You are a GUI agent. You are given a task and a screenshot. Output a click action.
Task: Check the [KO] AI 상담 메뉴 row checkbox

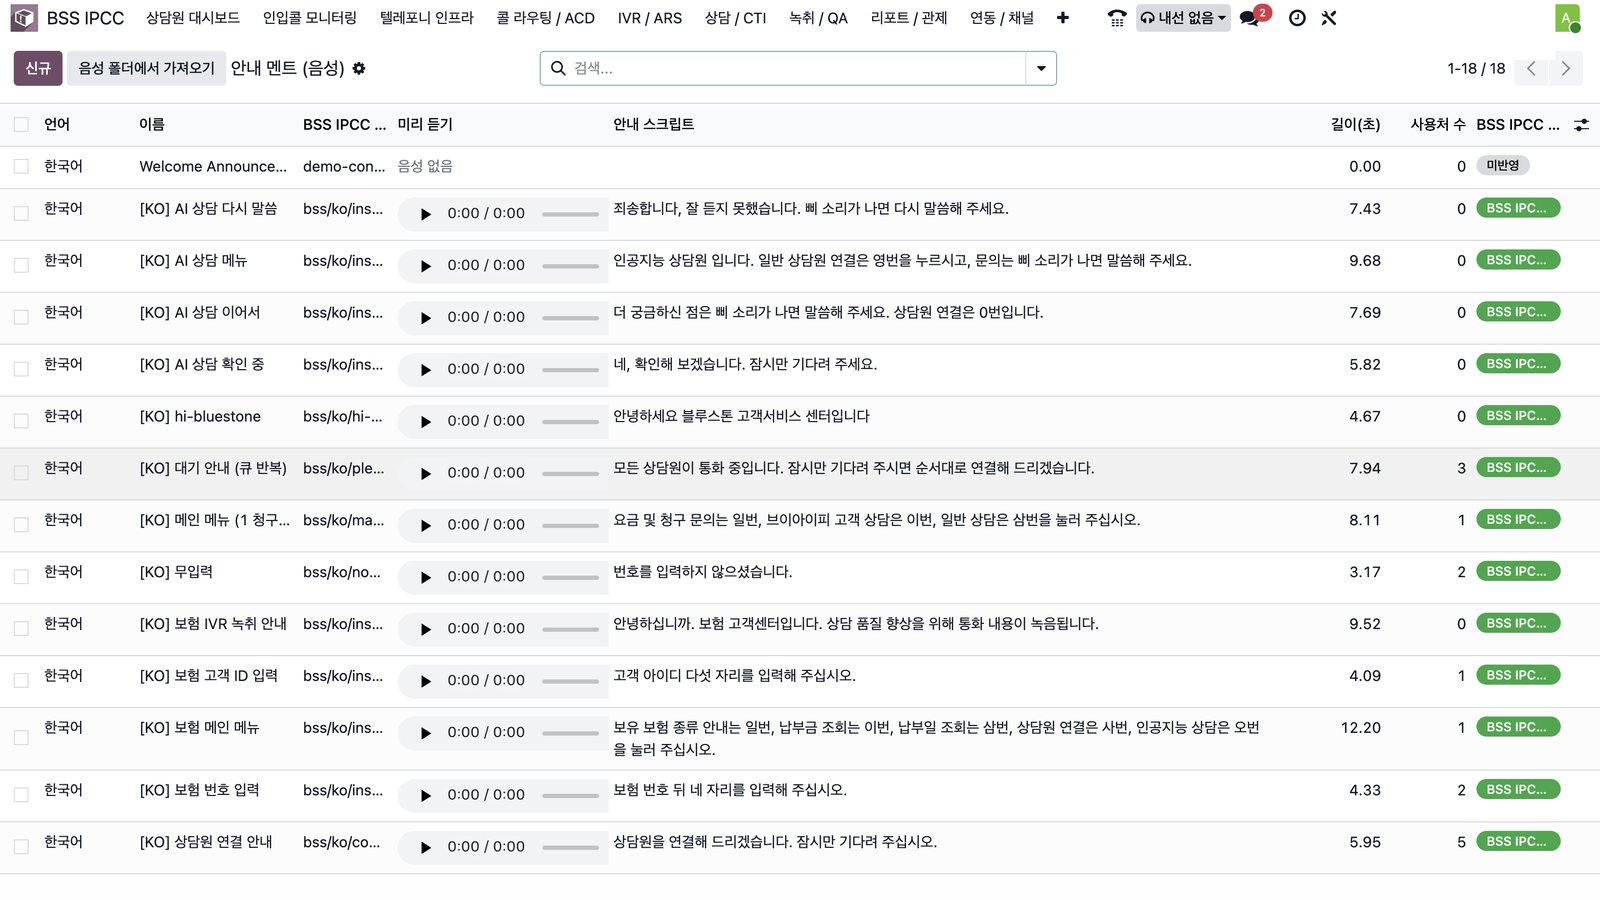click(21, 265)
